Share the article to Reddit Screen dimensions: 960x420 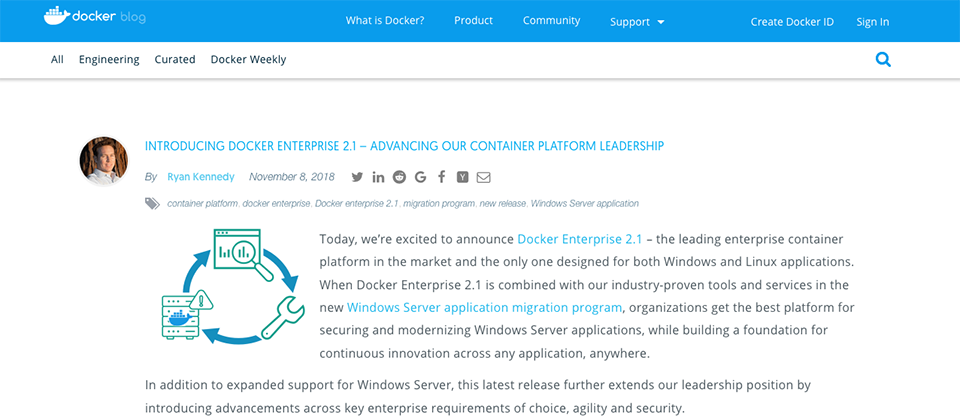(x=399, y=177)
